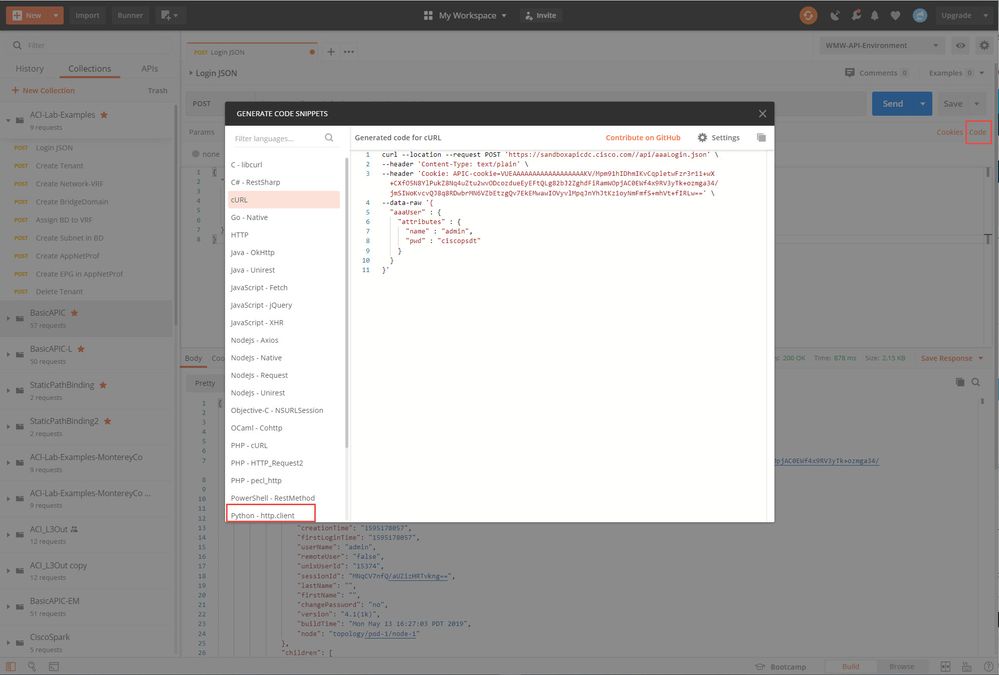Collapse ACI-Lab-Examples collection

pos(8,119)
